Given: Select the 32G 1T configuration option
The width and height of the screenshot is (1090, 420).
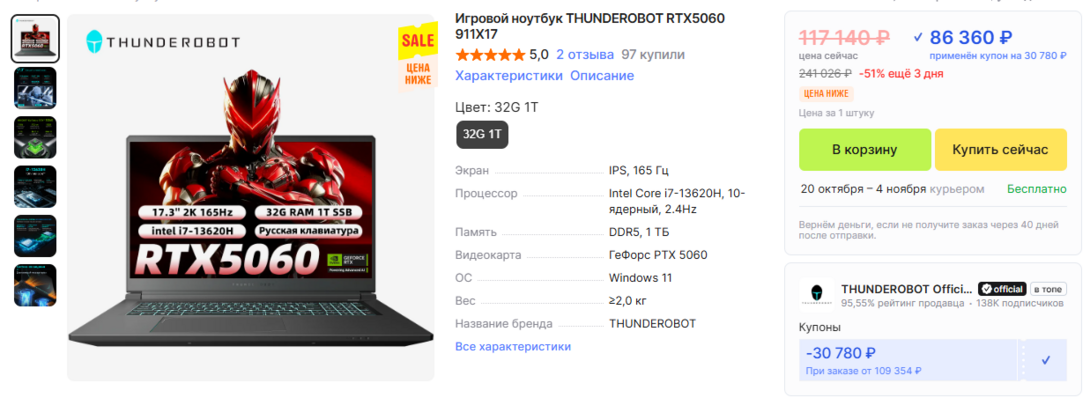Looking at the screenshot, I should pos(482,134).
